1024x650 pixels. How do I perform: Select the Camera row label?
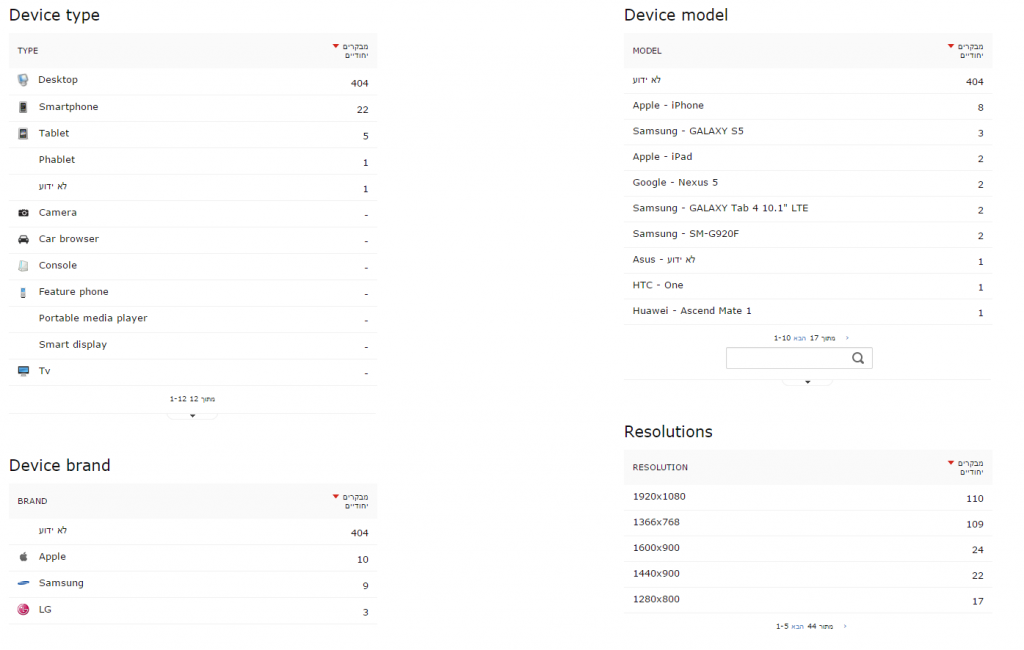(57, 212)
